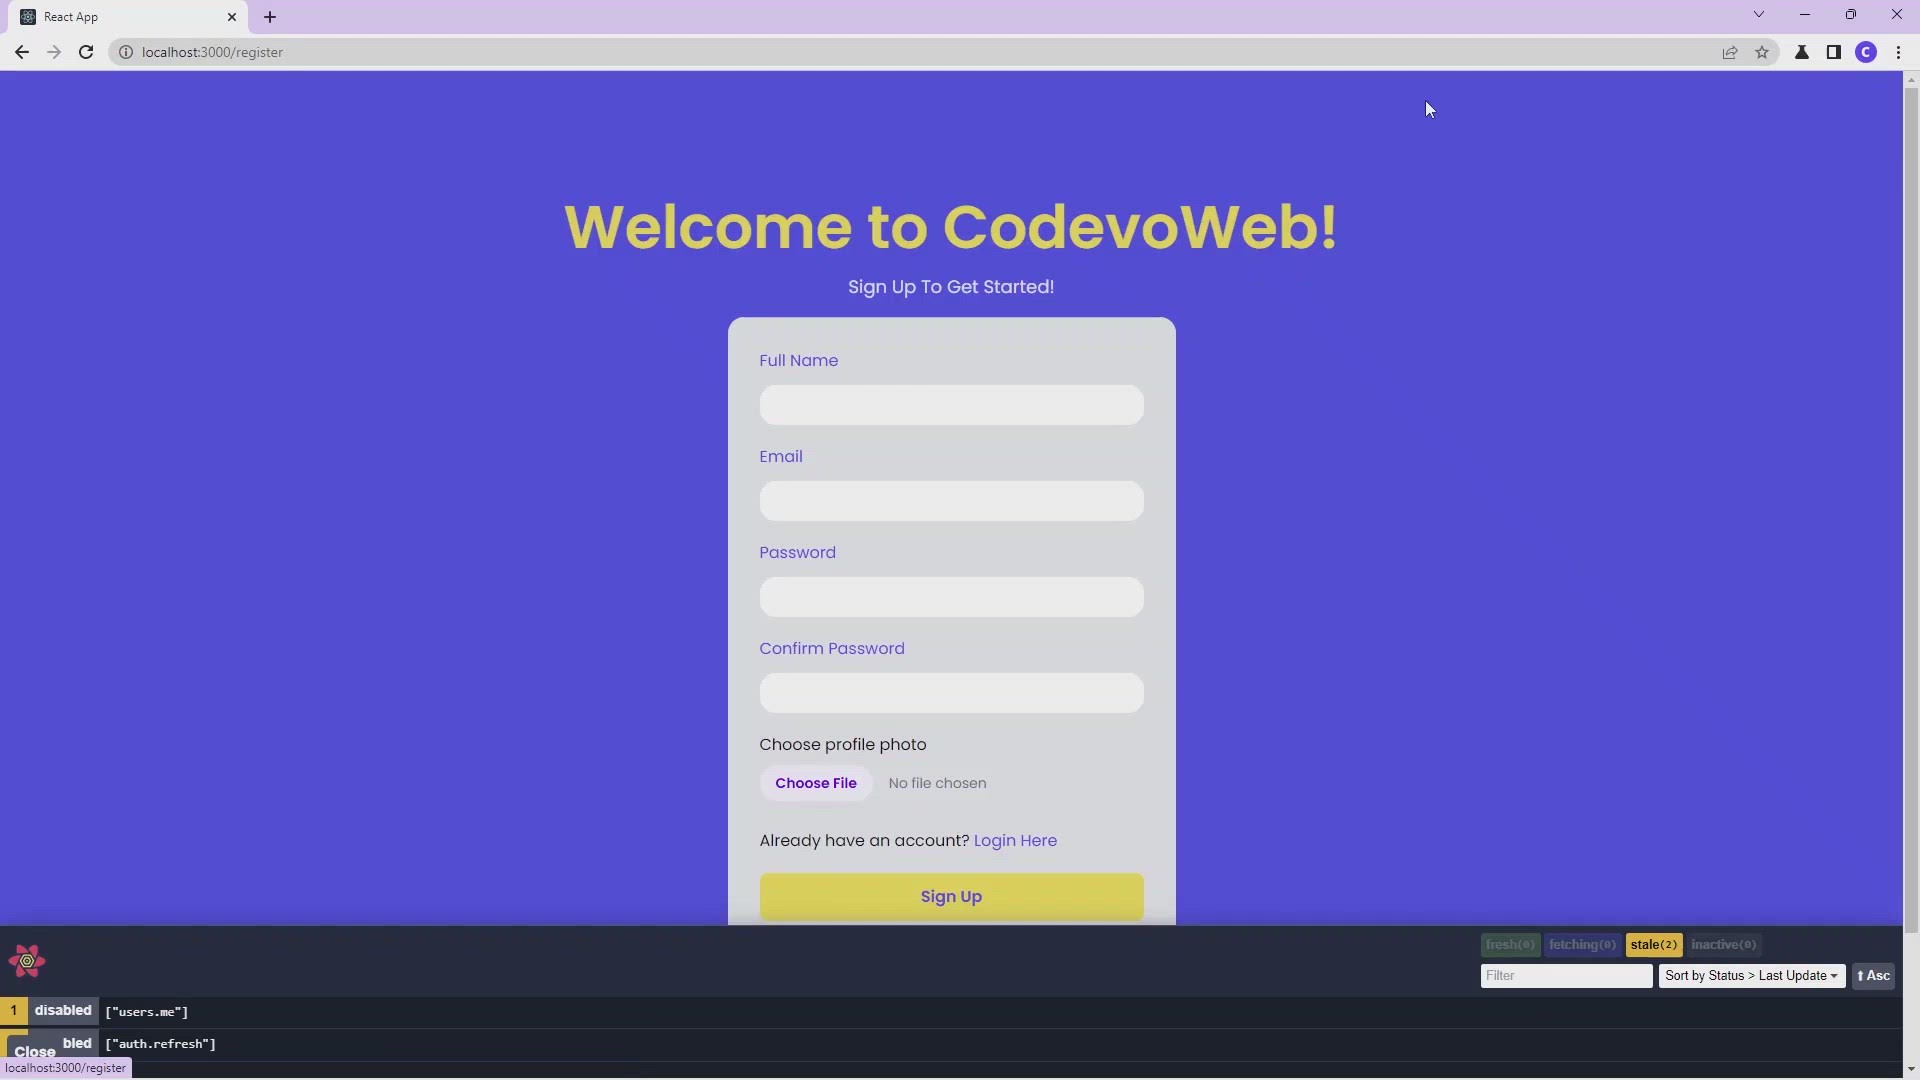Toggle the fresh(0) query filter
This screenshot has height=1080, width=1920.
(1510, 945)
